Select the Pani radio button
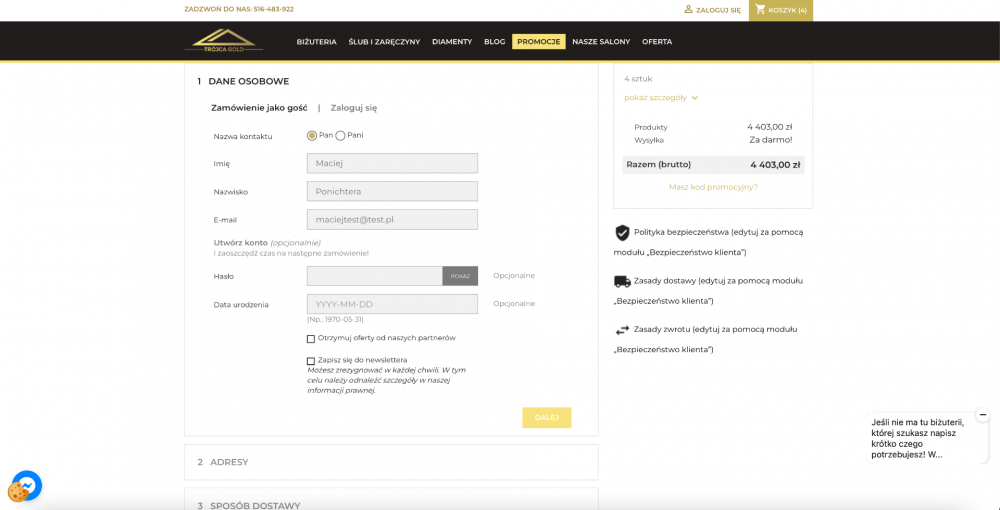 coord(340,136)
